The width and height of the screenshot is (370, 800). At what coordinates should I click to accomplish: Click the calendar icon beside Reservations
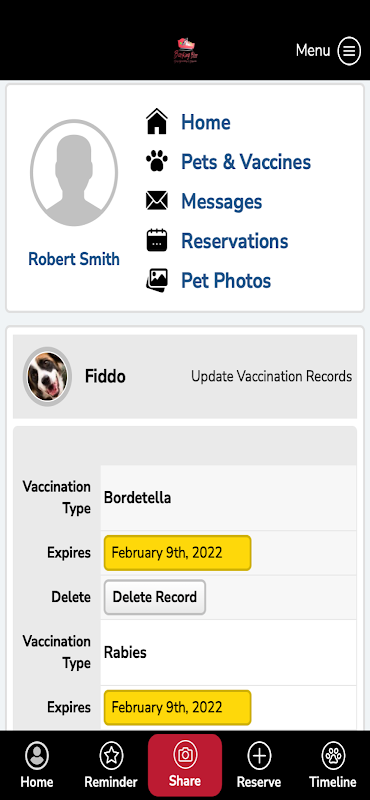coord(157,240)
